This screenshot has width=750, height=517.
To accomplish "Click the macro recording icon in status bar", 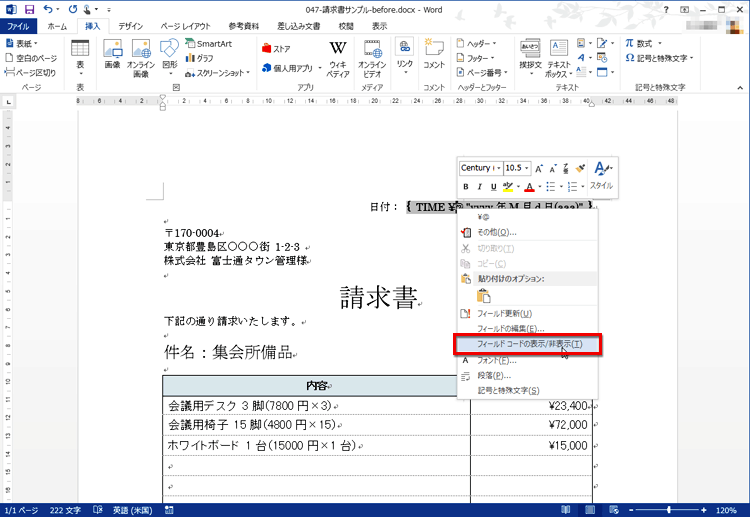I will (169, 510).
